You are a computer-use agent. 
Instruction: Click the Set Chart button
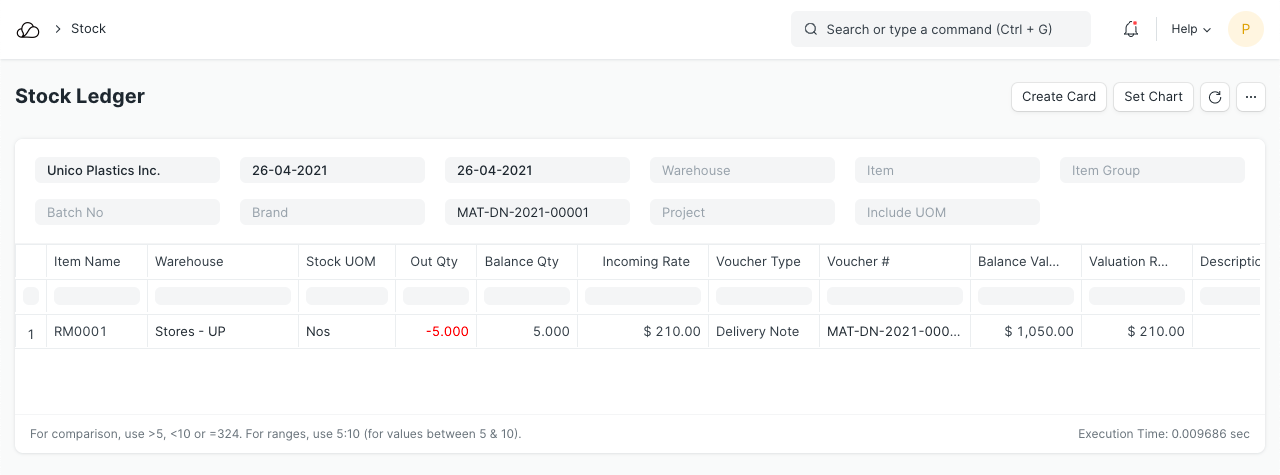(1153, 97)
